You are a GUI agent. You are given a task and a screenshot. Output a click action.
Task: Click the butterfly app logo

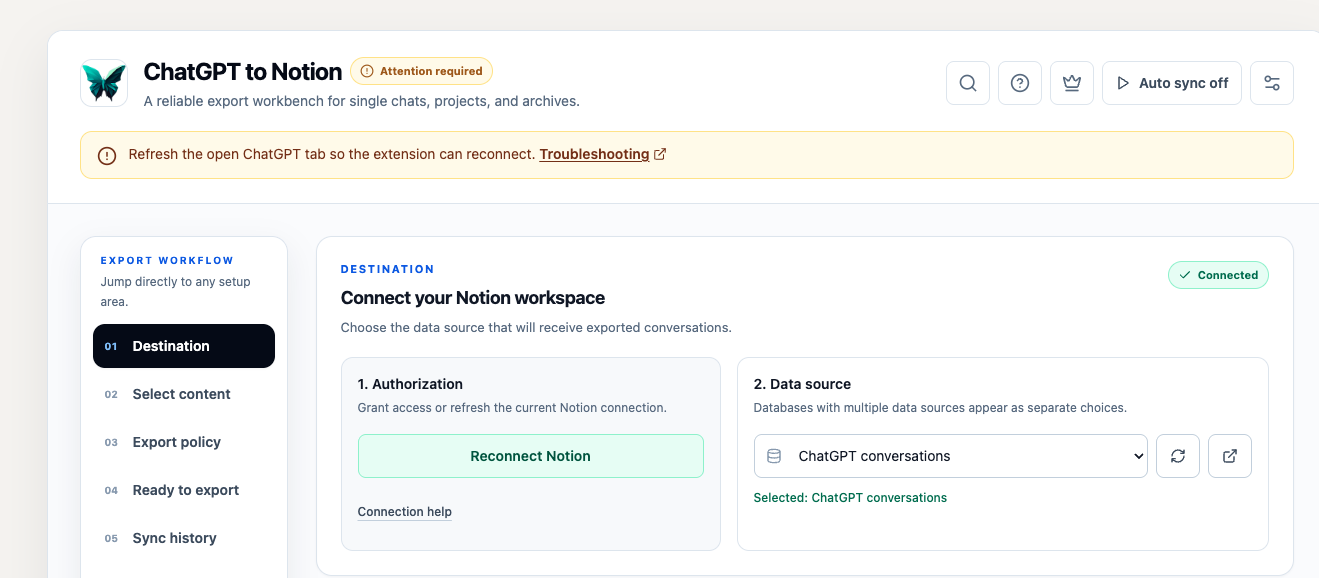click(x=104, y=83)
